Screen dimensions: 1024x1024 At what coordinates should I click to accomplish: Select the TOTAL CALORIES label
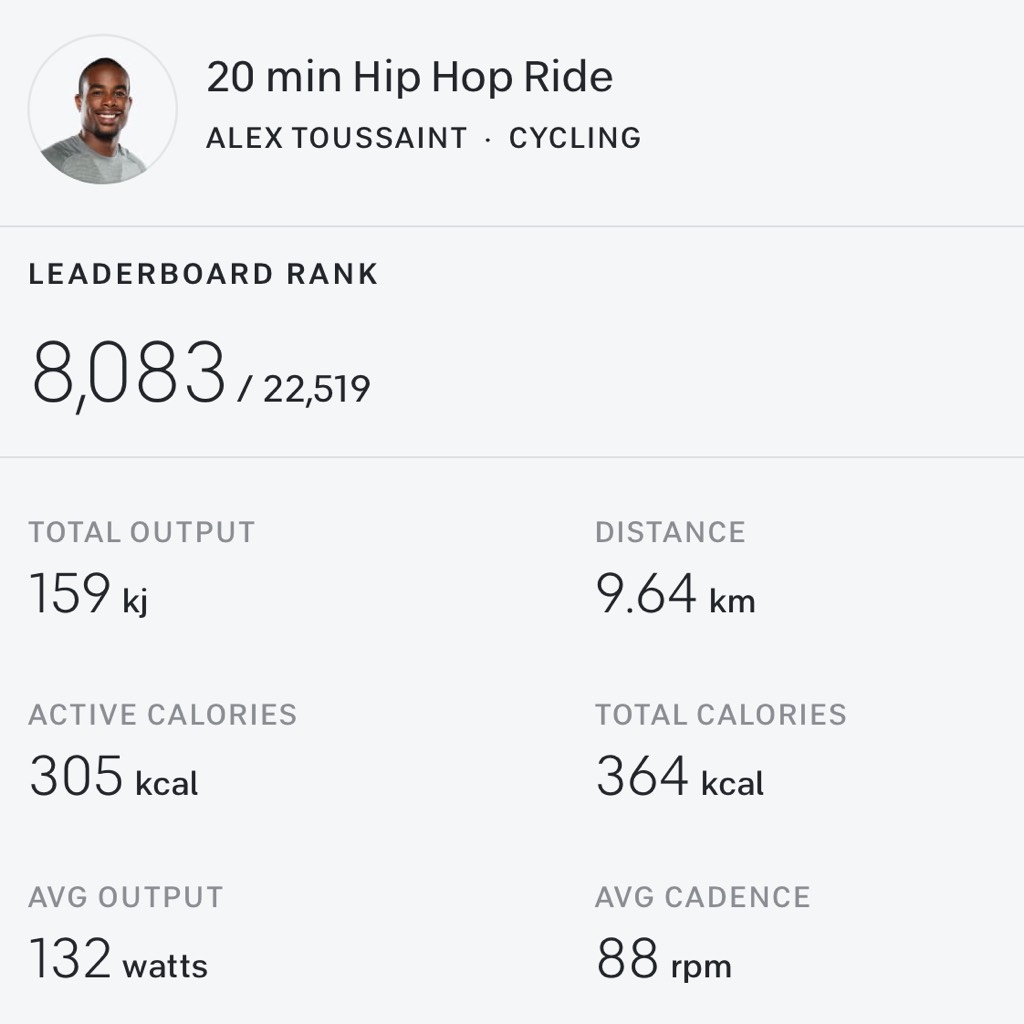721,714
